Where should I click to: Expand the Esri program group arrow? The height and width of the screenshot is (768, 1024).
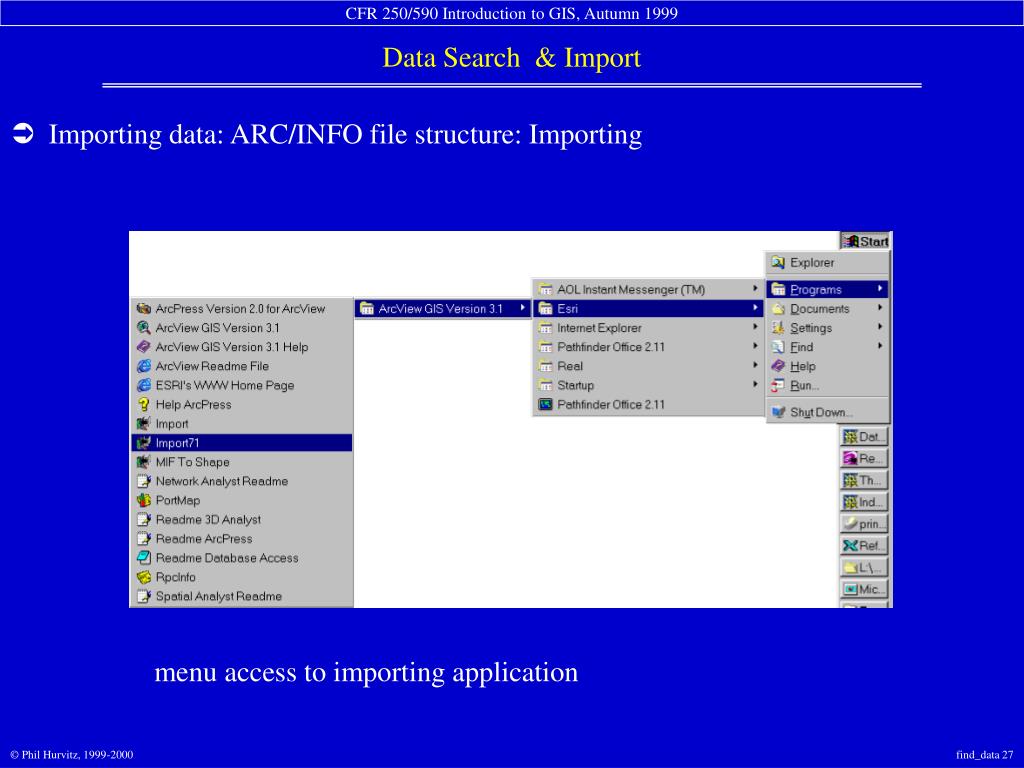point(755,308)
